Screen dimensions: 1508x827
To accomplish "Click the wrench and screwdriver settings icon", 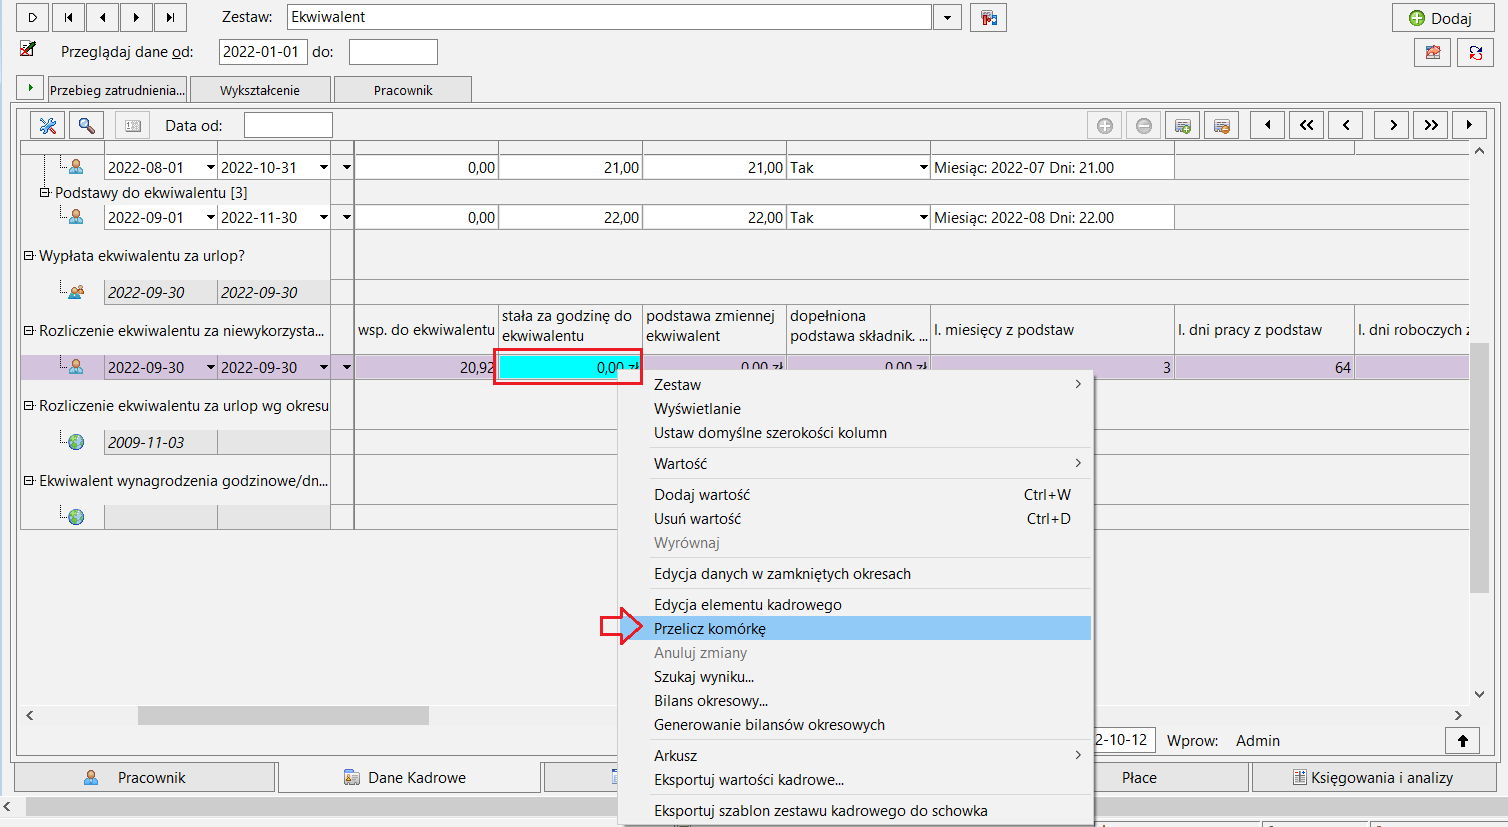I will click(47, 125).
